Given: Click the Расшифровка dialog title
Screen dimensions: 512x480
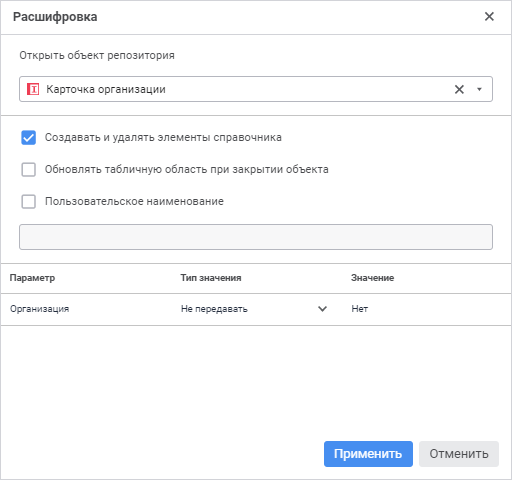Looking at the screenshot, I should coord(55,17).
